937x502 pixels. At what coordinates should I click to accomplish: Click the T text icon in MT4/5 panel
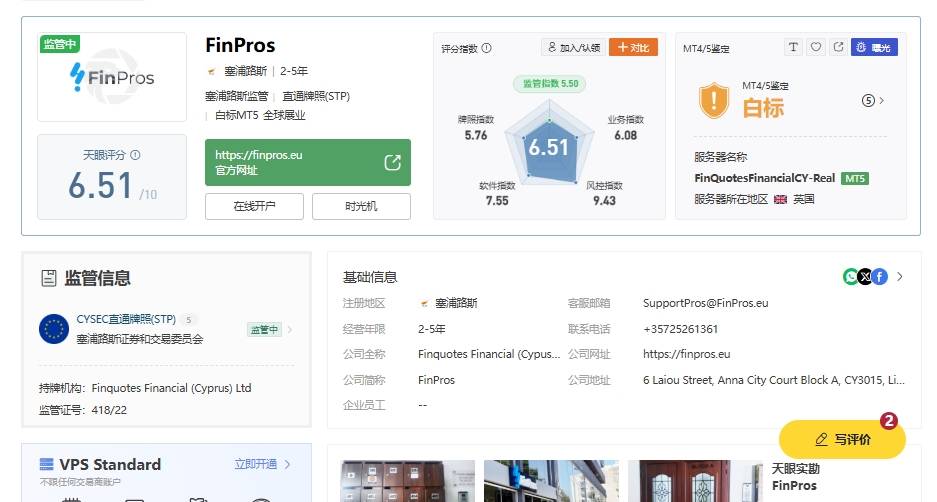[793, 47]
